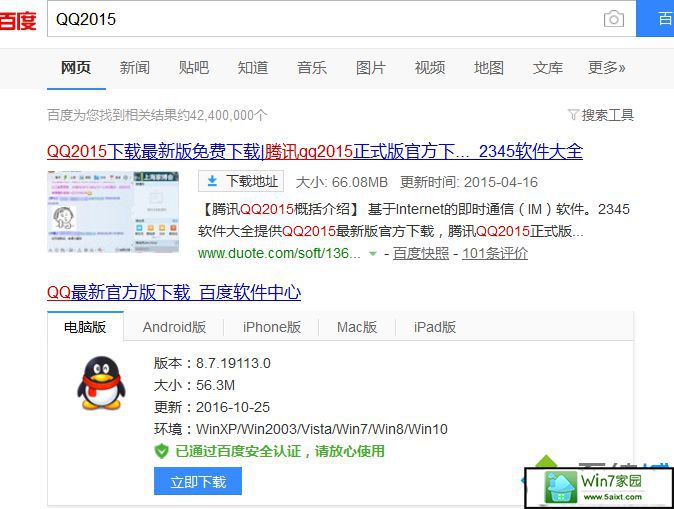Screen dimensions: 674x509
Task: Click the 【腾讯QQ2015概括介绍】 description text
Action: click(414, 220)
